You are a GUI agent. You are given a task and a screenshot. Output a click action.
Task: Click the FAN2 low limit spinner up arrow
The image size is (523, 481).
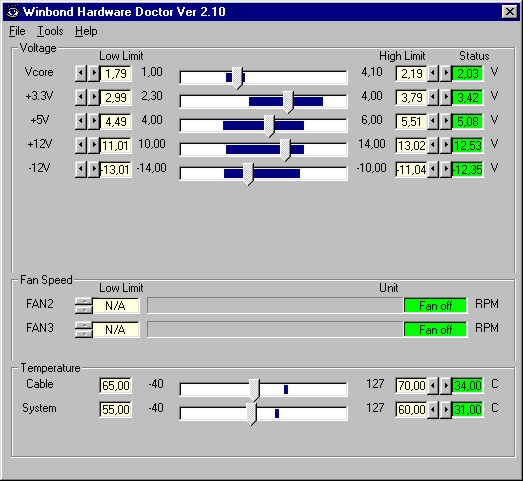click(84, 302)
